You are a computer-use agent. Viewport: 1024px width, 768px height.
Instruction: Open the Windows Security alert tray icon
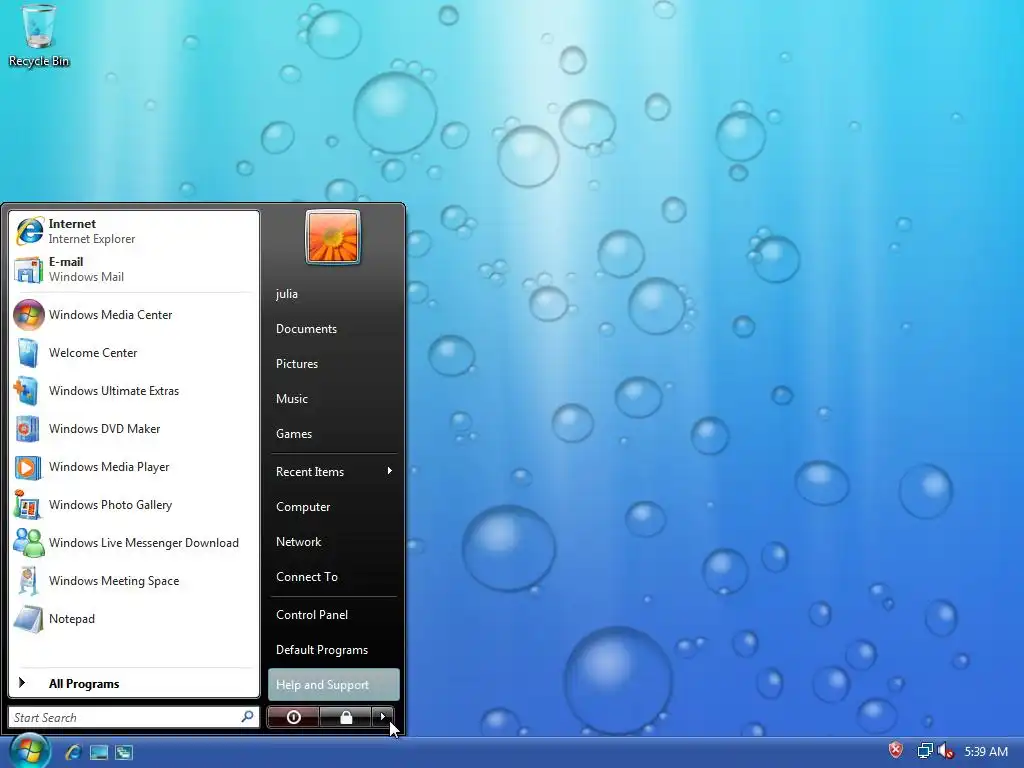click(x=895, y=750)
